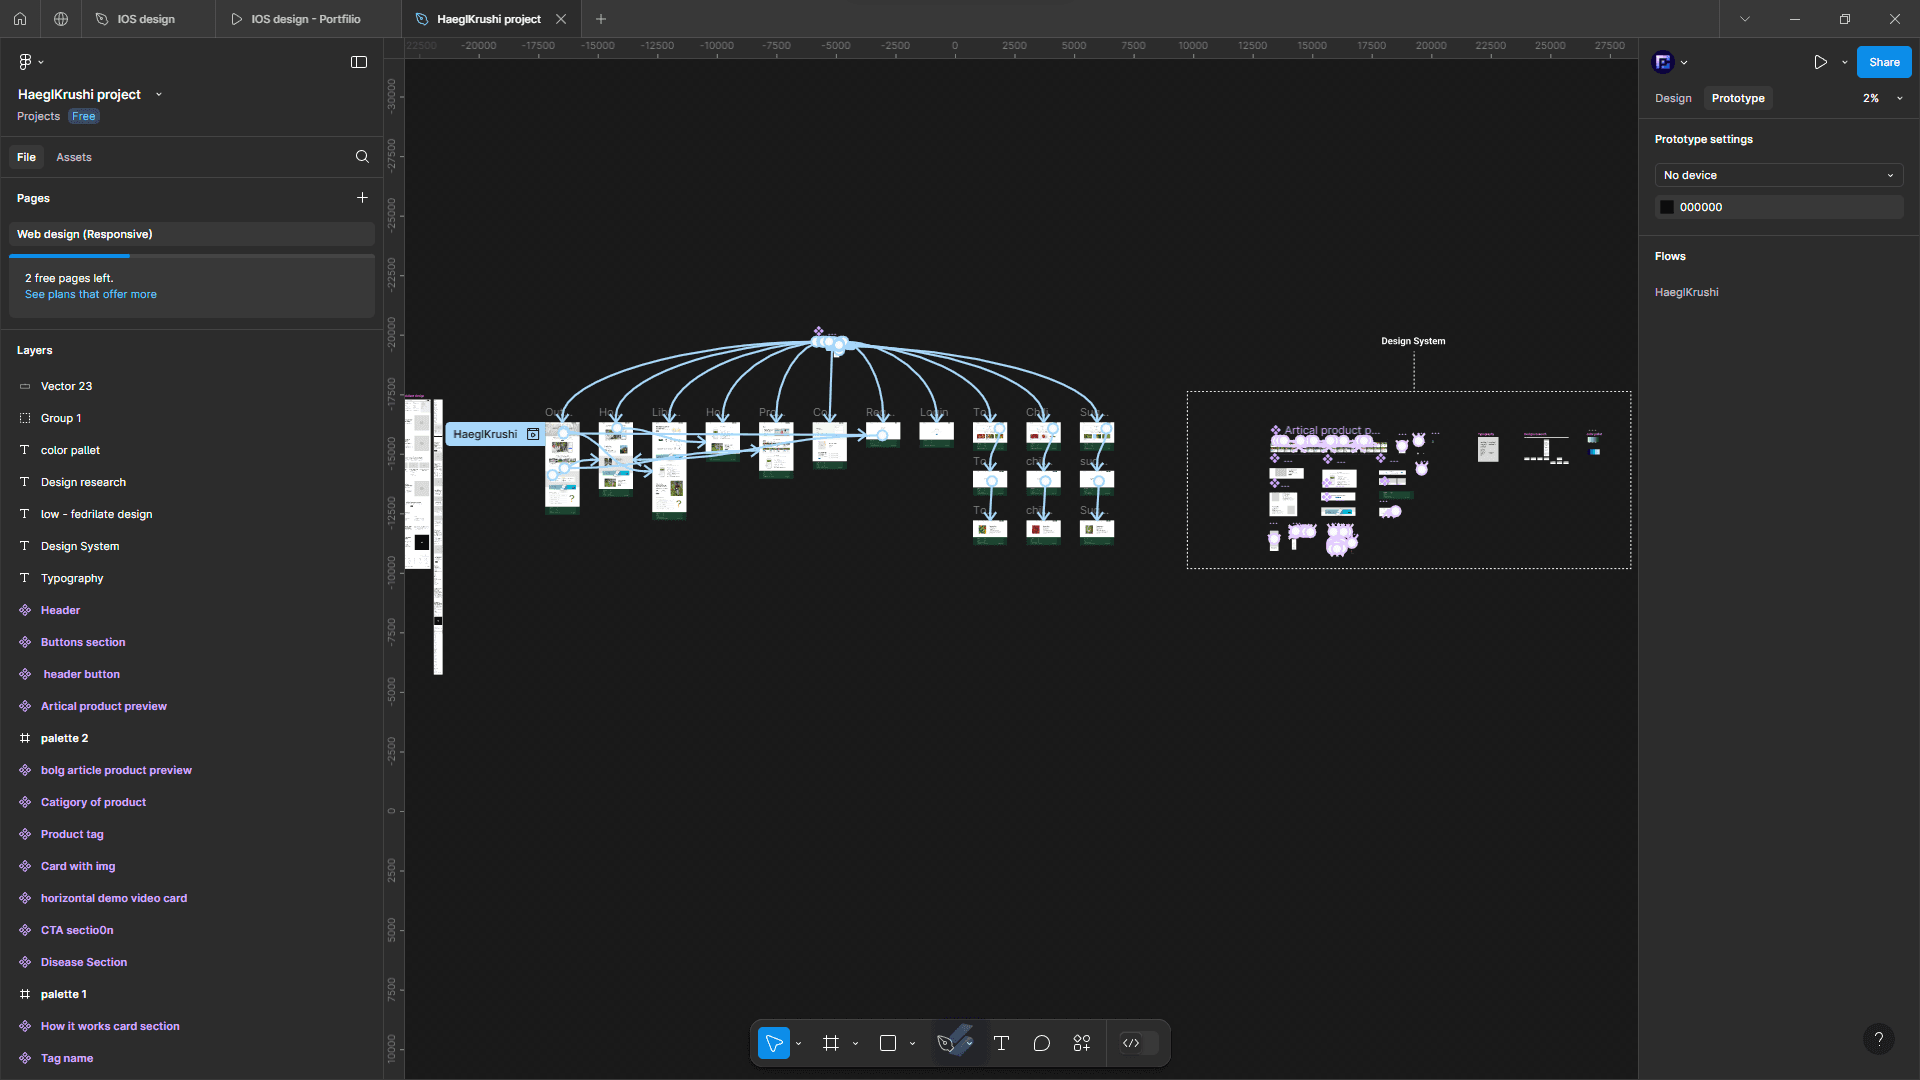Click the Share button
The height and width of the screenshot is (1080, 1920).
tap(1884, 62)
